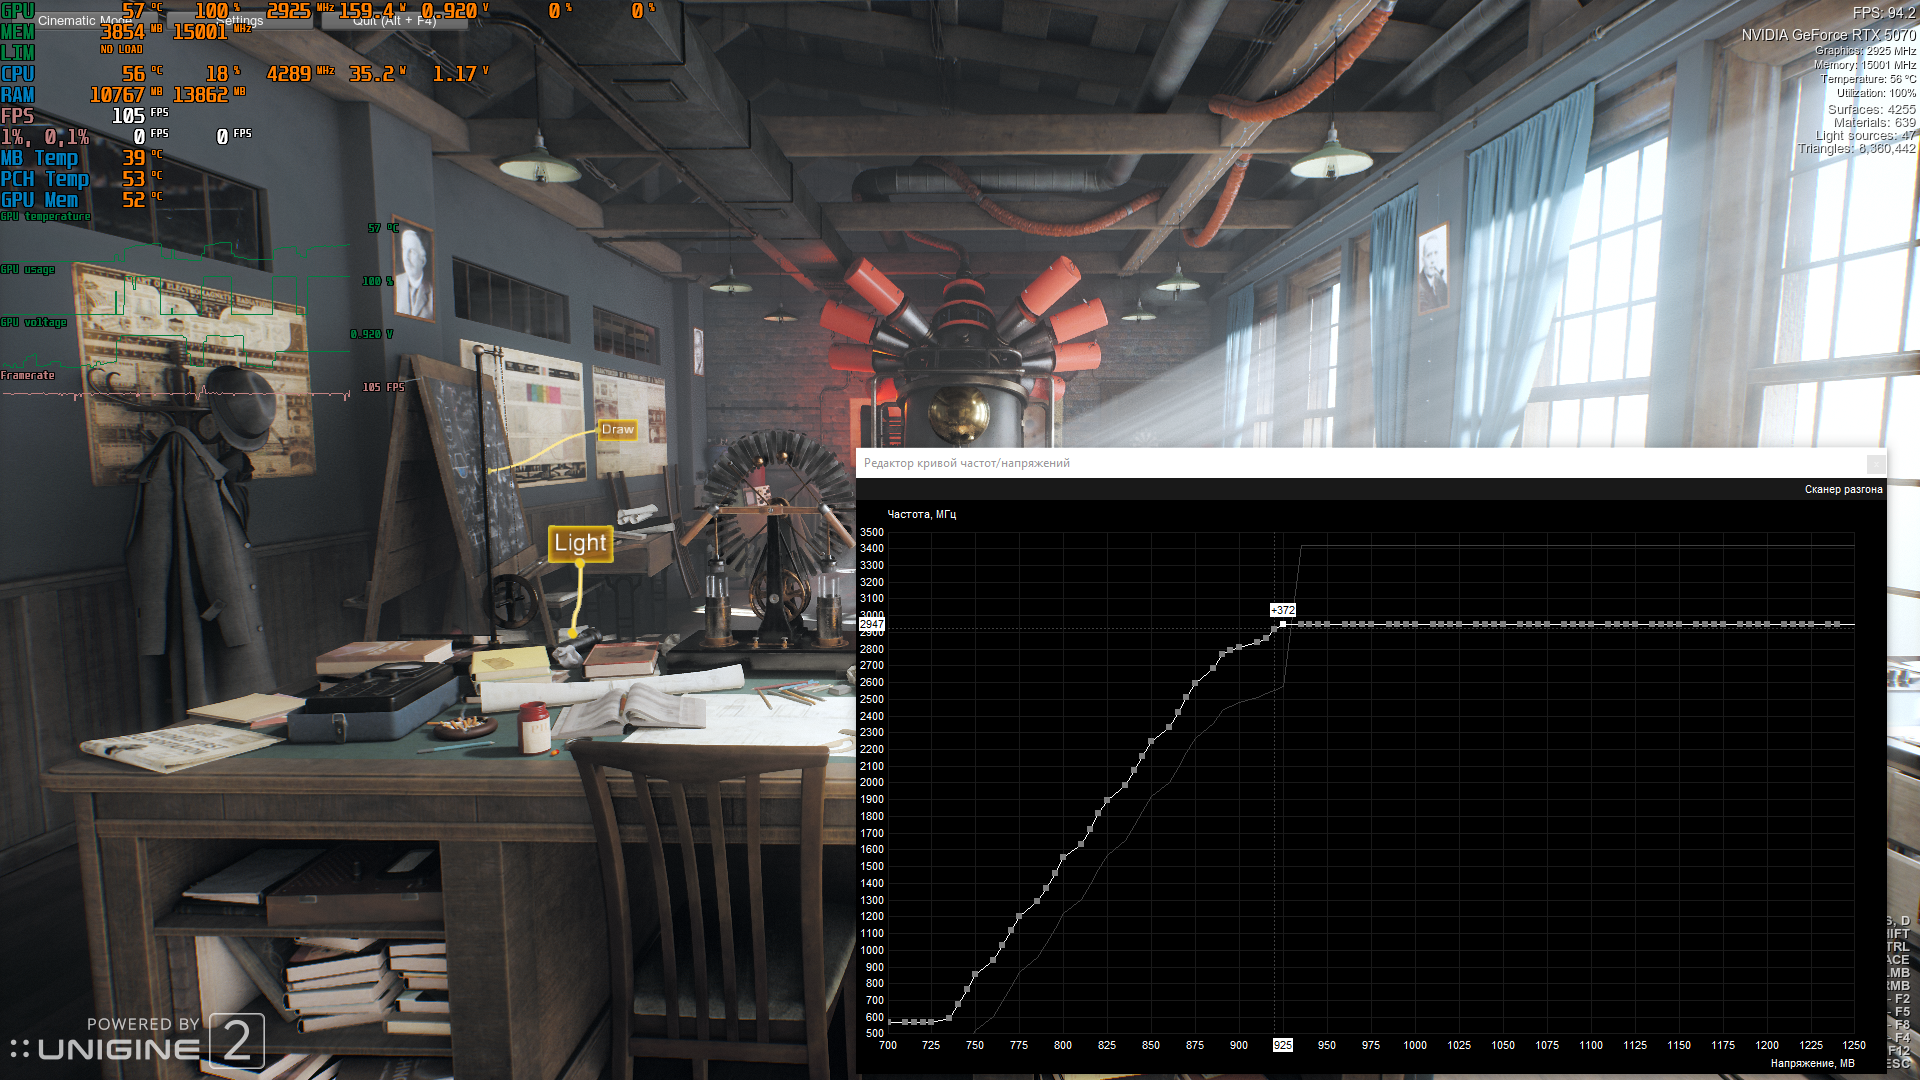Click the highlighted 925 voltage axis label

(x=1282, y=1045)
